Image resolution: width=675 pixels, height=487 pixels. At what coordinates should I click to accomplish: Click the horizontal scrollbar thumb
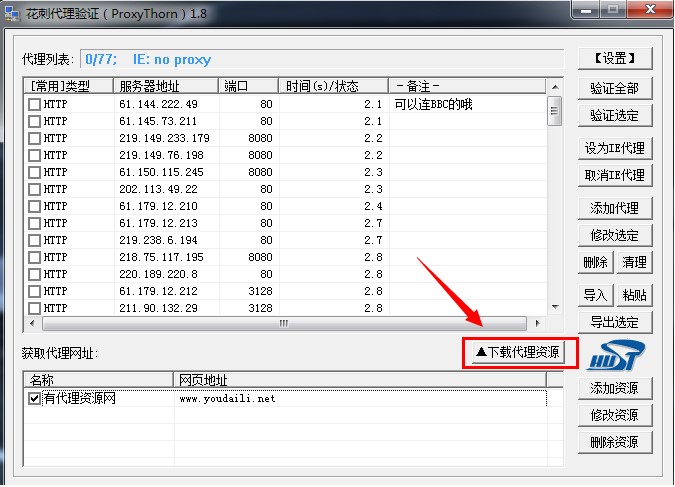click(284, 323)
